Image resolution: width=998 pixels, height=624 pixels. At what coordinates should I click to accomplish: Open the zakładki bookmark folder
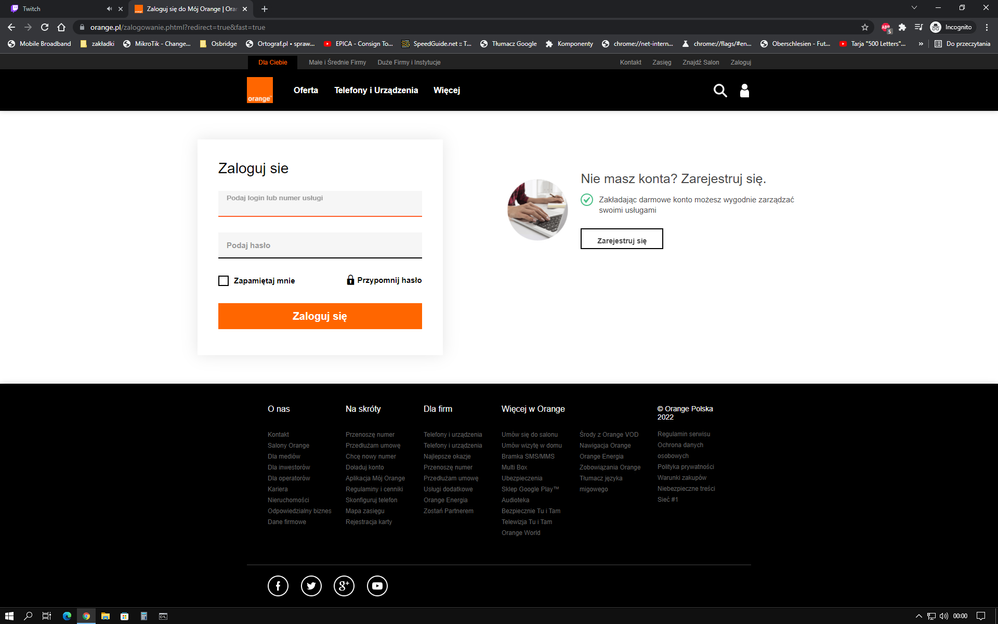97,44
